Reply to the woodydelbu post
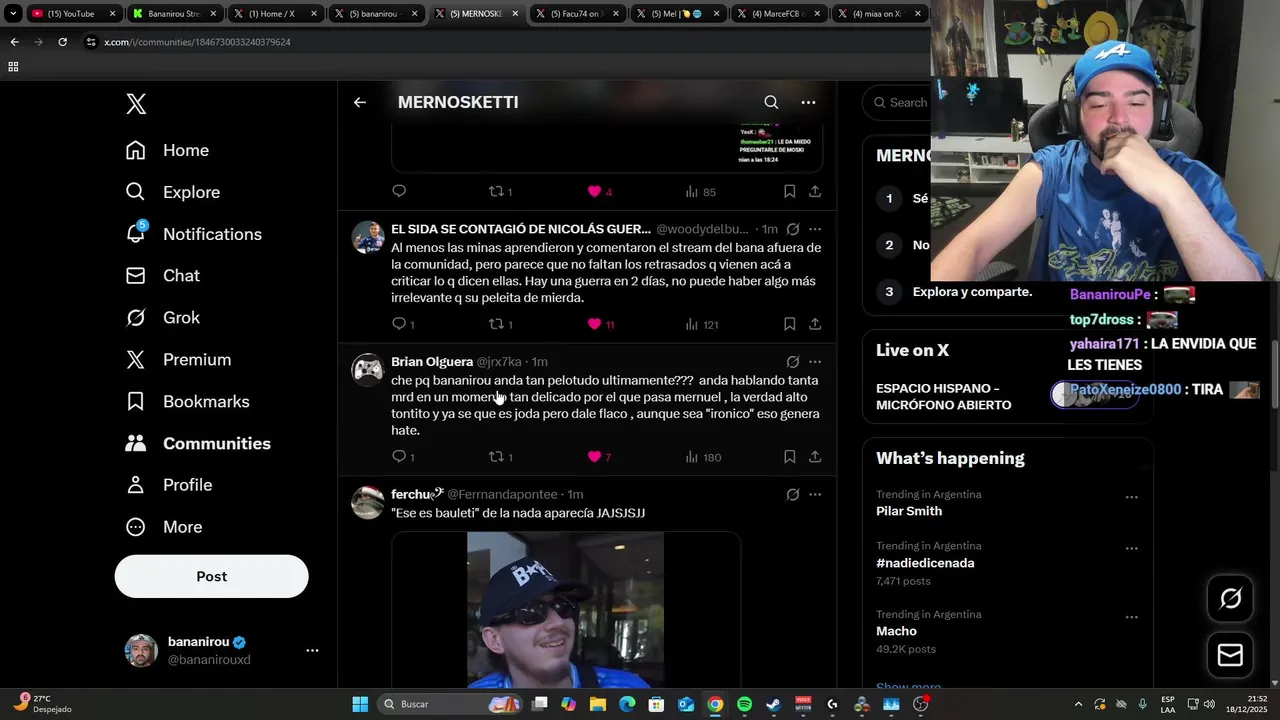Viewport: 1280px width, 720px height. (x=403, y=324)
